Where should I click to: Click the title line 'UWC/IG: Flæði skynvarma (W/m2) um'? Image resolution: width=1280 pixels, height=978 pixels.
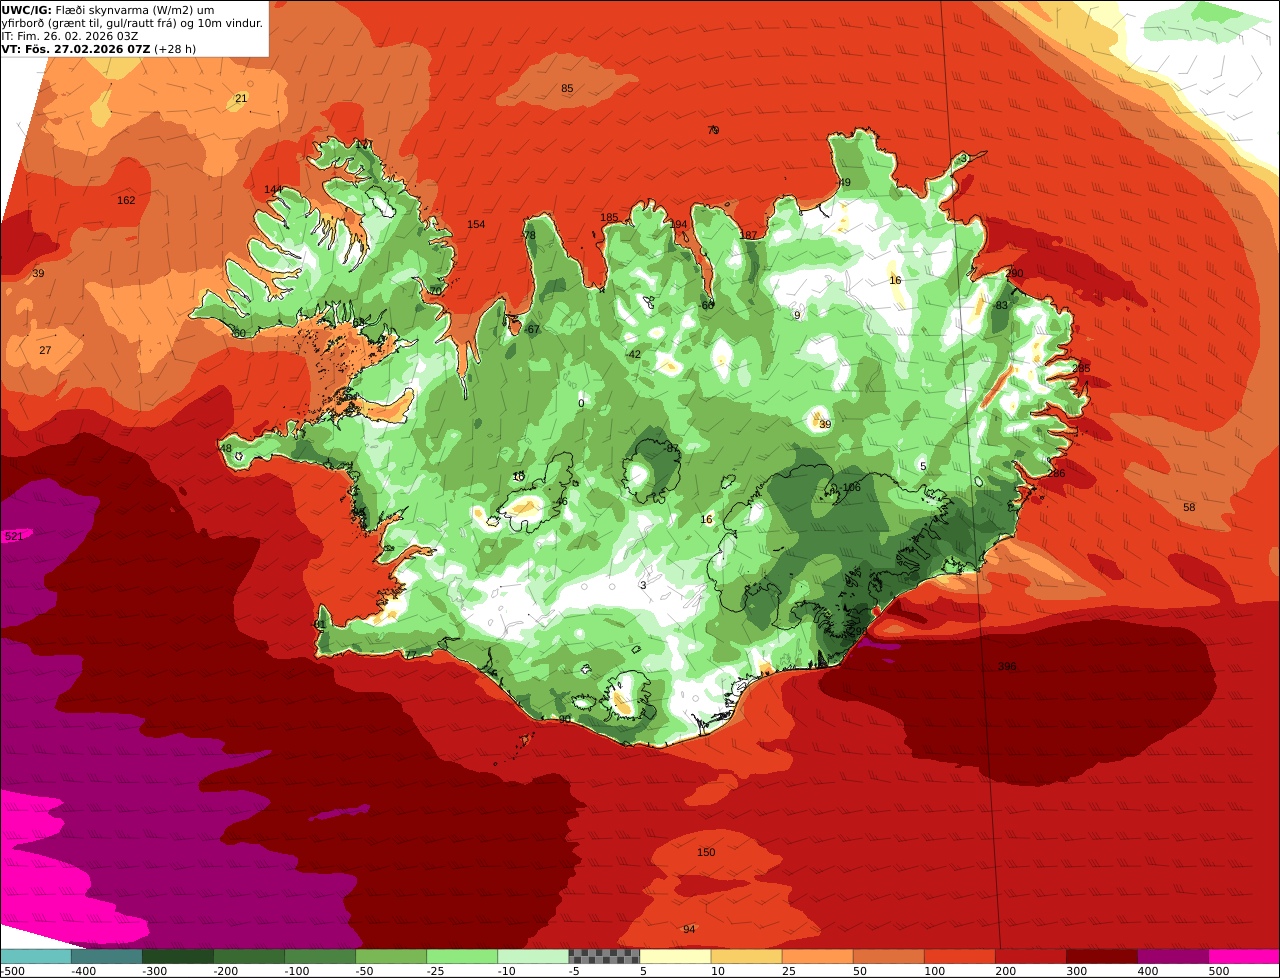(x=108, y=10)
